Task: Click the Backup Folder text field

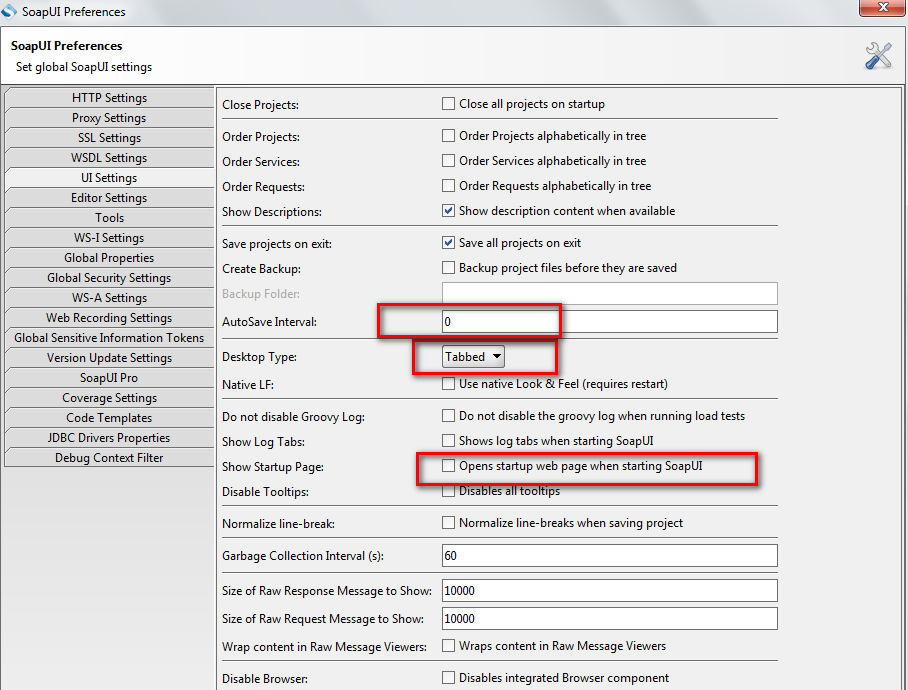Action: (609, 293)
